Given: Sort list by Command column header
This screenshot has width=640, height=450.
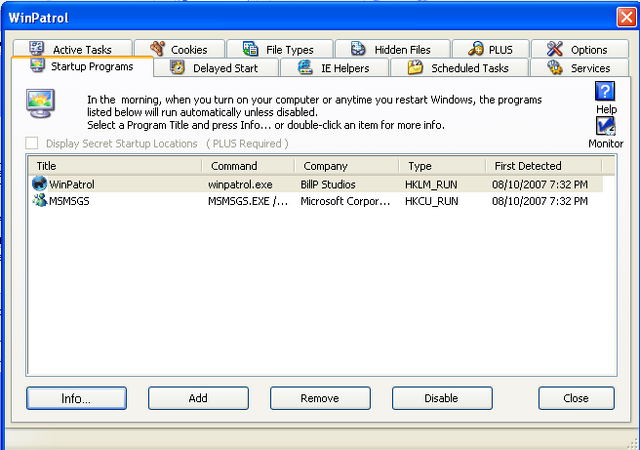Looking at the screenshot, I should (x=249, y=166).
